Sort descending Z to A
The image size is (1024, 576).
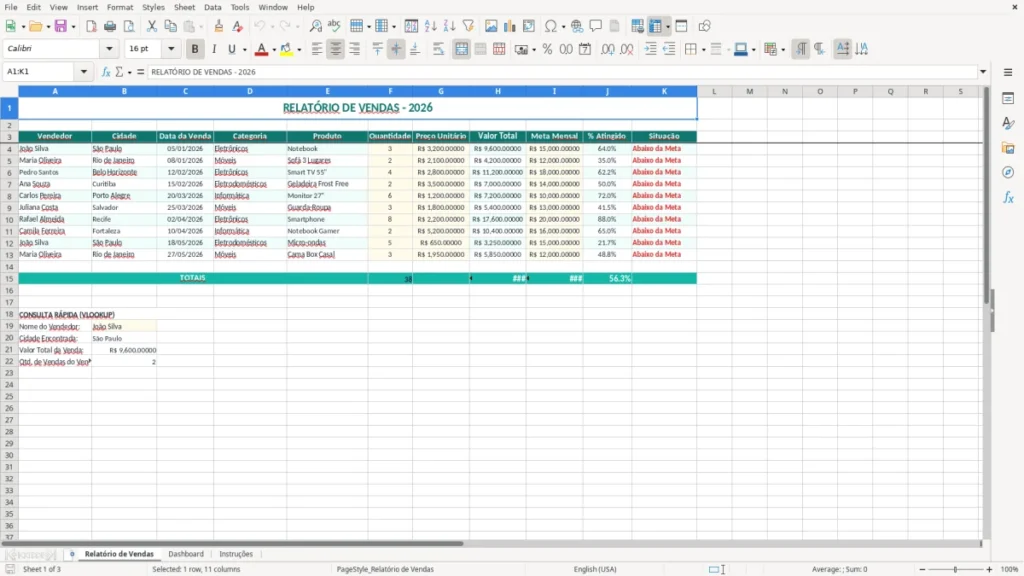point(449,26)
